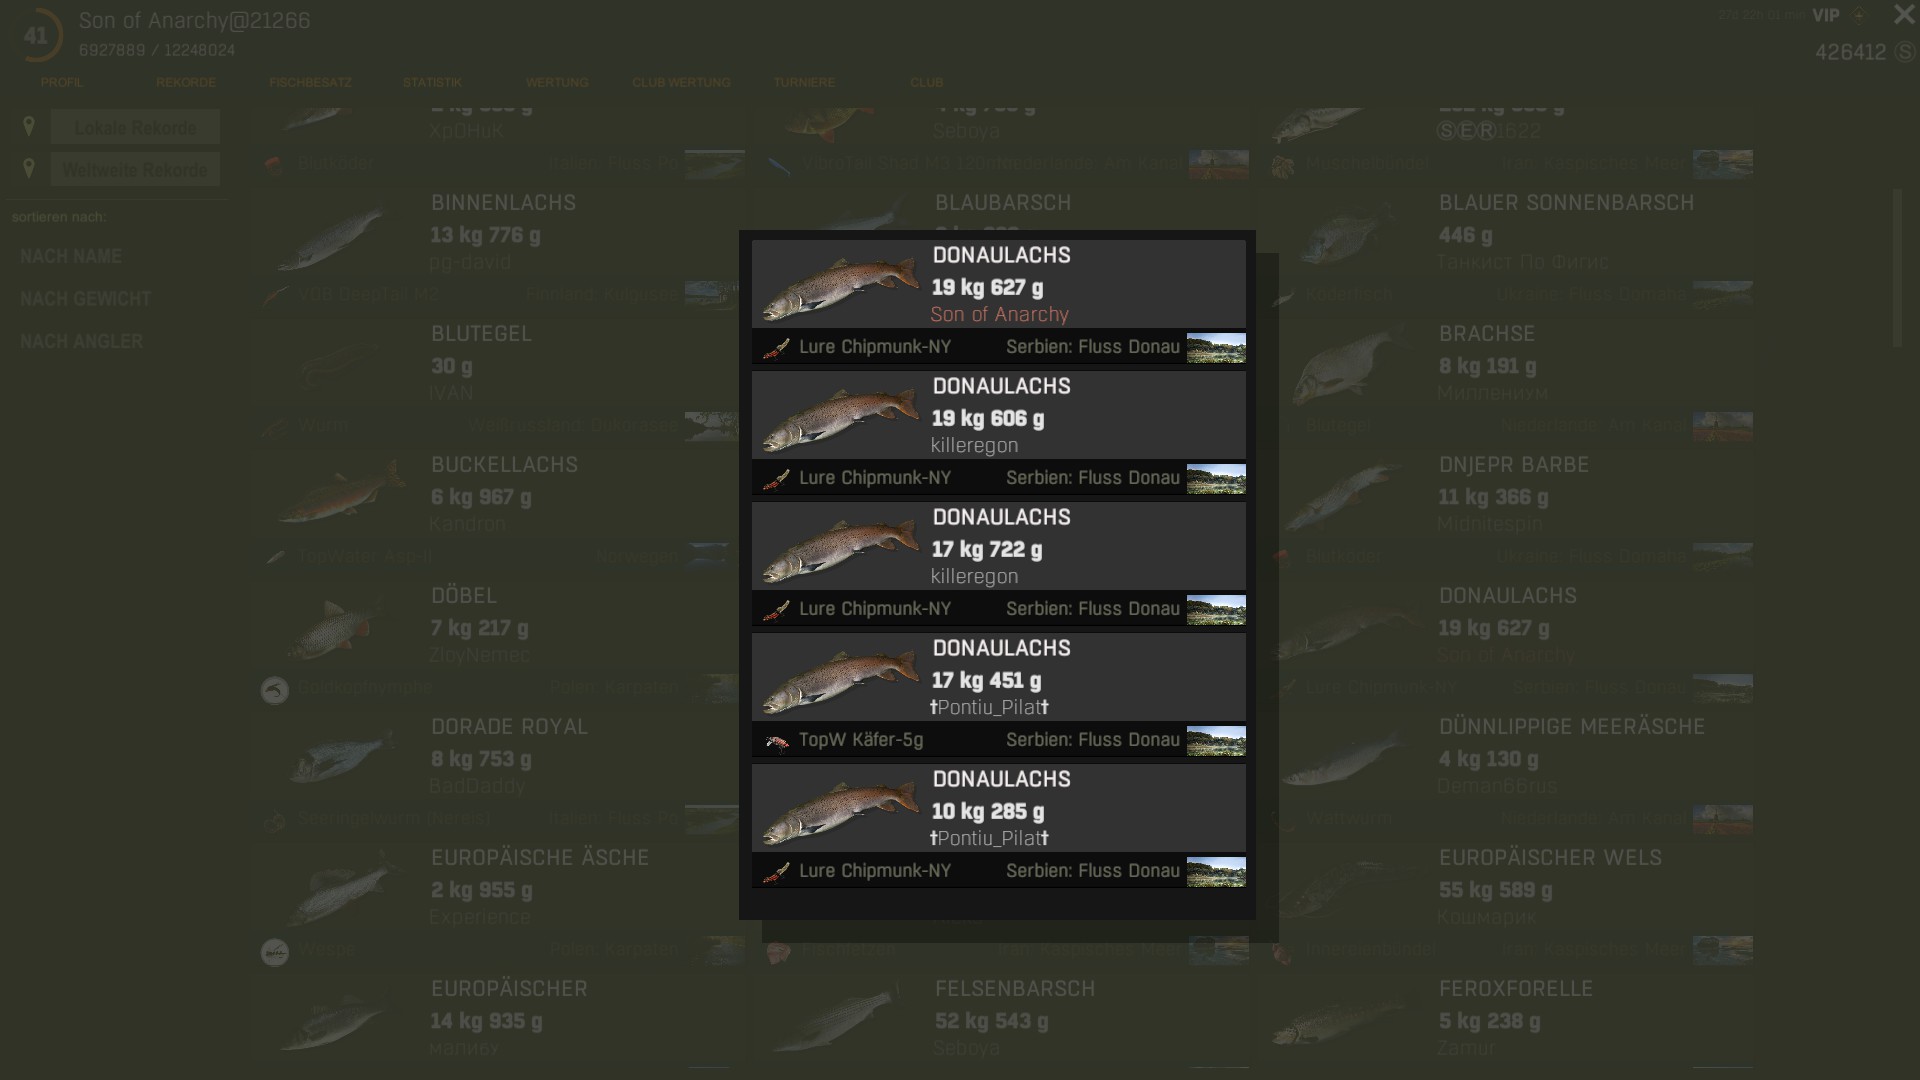Switch to the Turniere tab

click(804, 82)
